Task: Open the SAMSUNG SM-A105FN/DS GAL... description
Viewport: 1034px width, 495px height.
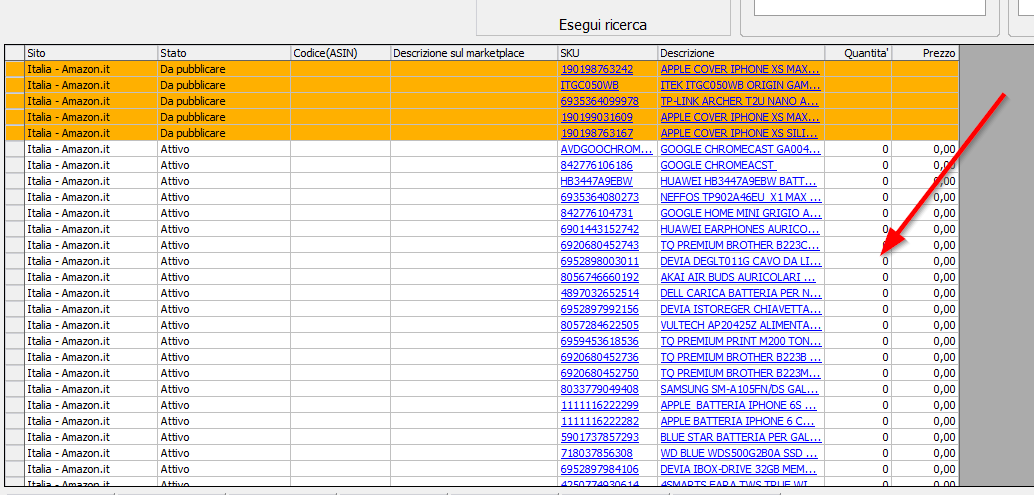Action: point(741,389)
